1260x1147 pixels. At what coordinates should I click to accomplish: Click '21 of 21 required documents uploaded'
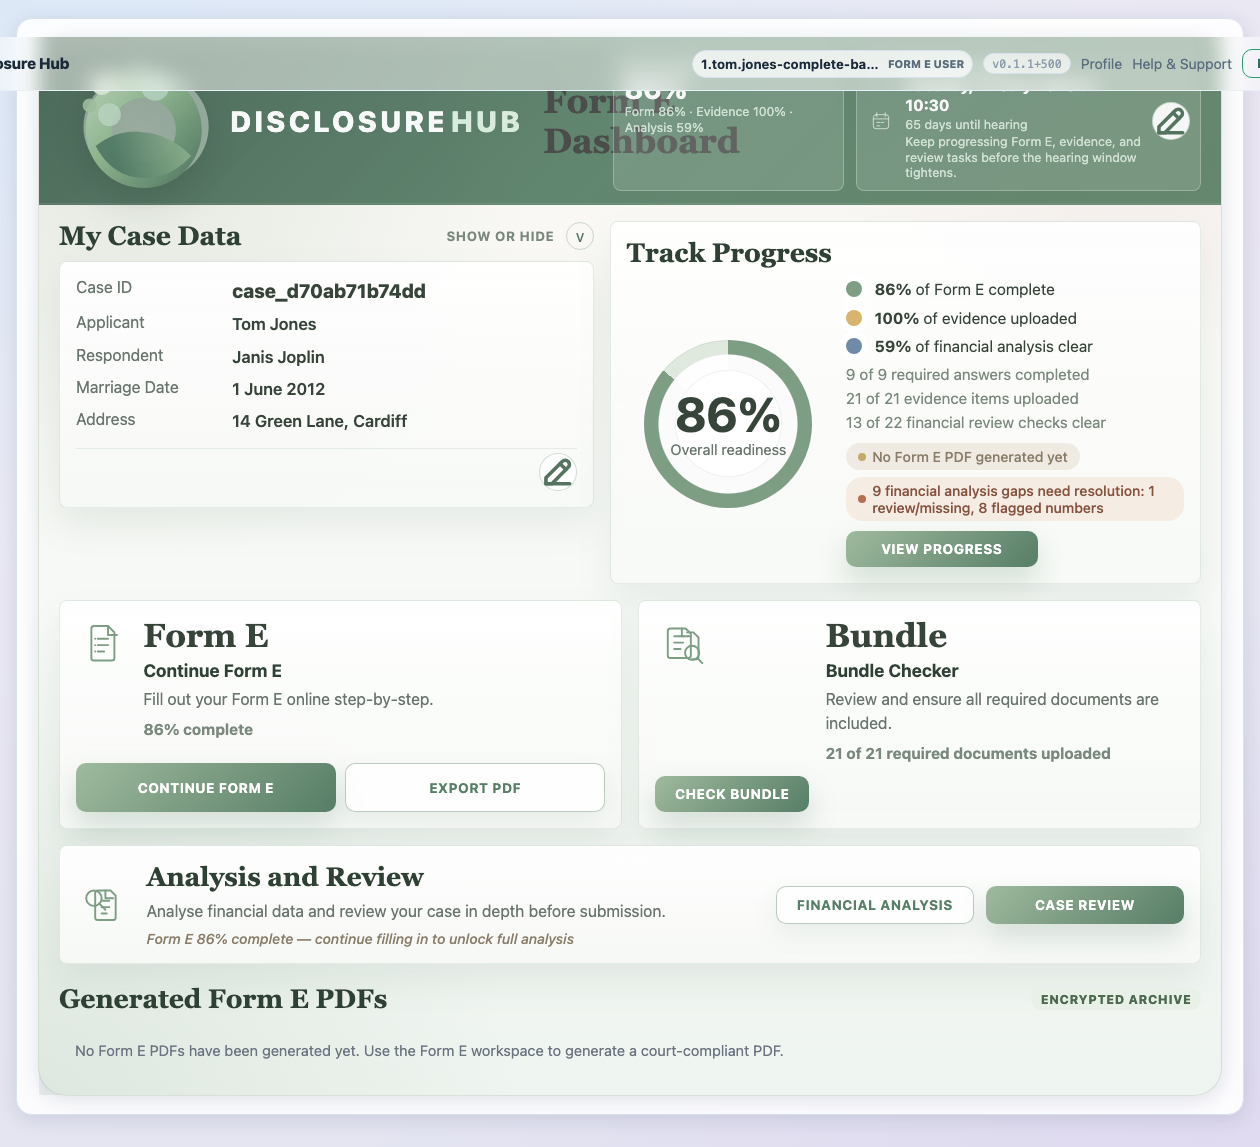click(968, 753)
